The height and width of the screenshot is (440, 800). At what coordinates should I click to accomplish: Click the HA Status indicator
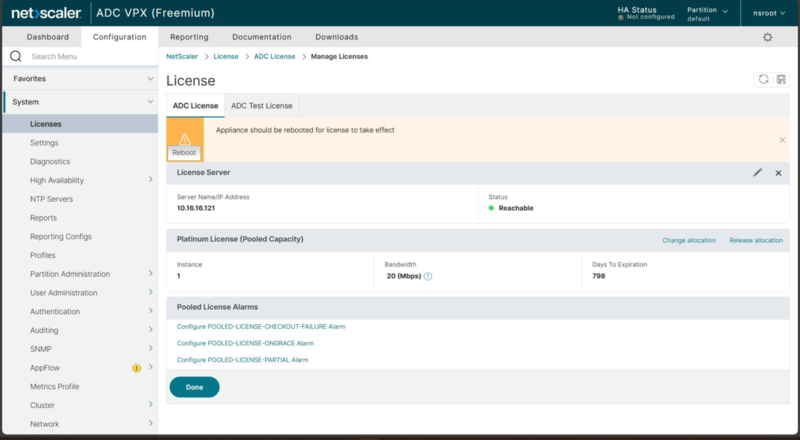(x=645, y=13)
